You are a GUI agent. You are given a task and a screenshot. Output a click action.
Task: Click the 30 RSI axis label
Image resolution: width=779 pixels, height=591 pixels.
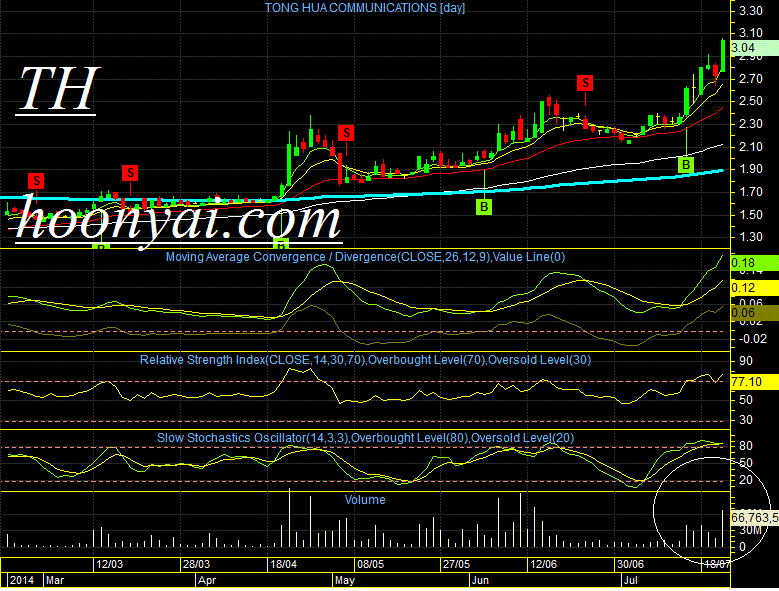click(746, 420)
